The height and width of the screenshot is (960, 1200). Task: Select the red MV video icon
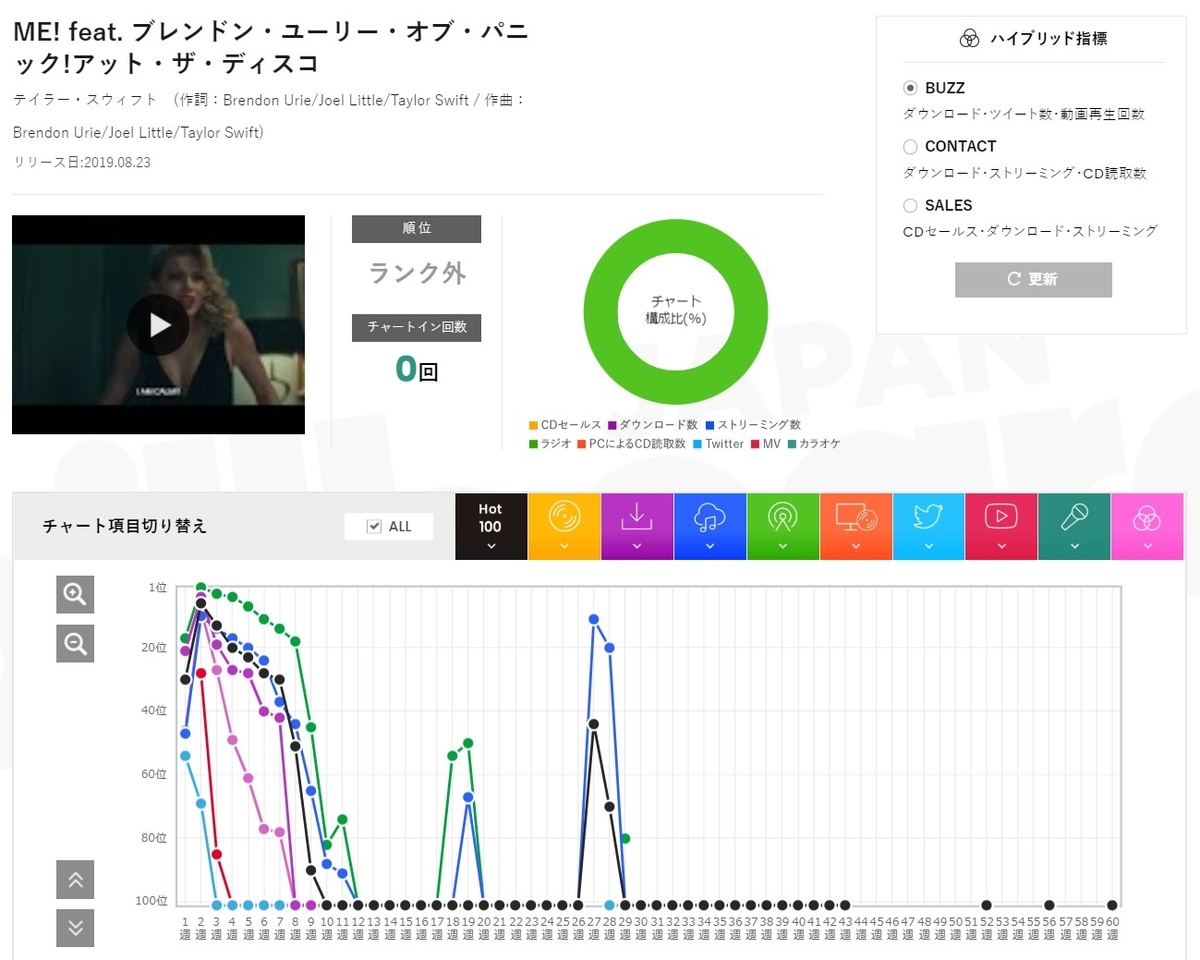[1001, 526]
